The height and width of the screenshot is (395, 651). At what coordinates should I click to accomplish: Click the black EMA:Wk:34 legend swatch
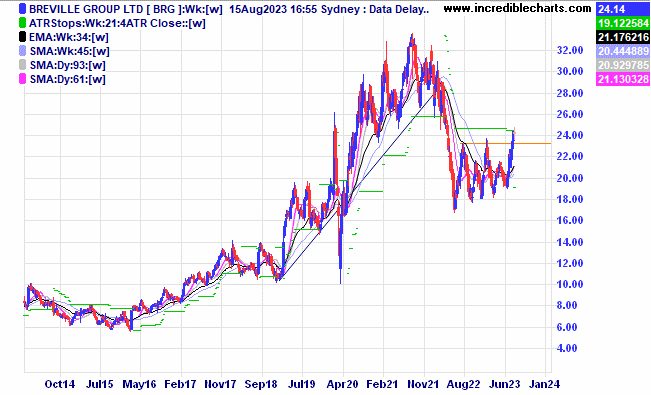pyautogui.click(x=22, y=37)
